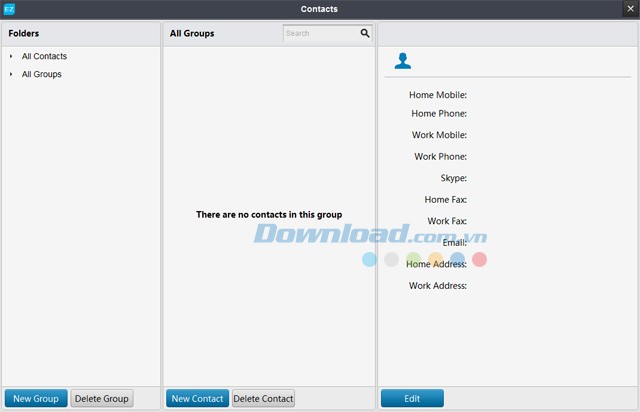
Task: Click the search magnifier icon
Action: click(x=365, y=33)
